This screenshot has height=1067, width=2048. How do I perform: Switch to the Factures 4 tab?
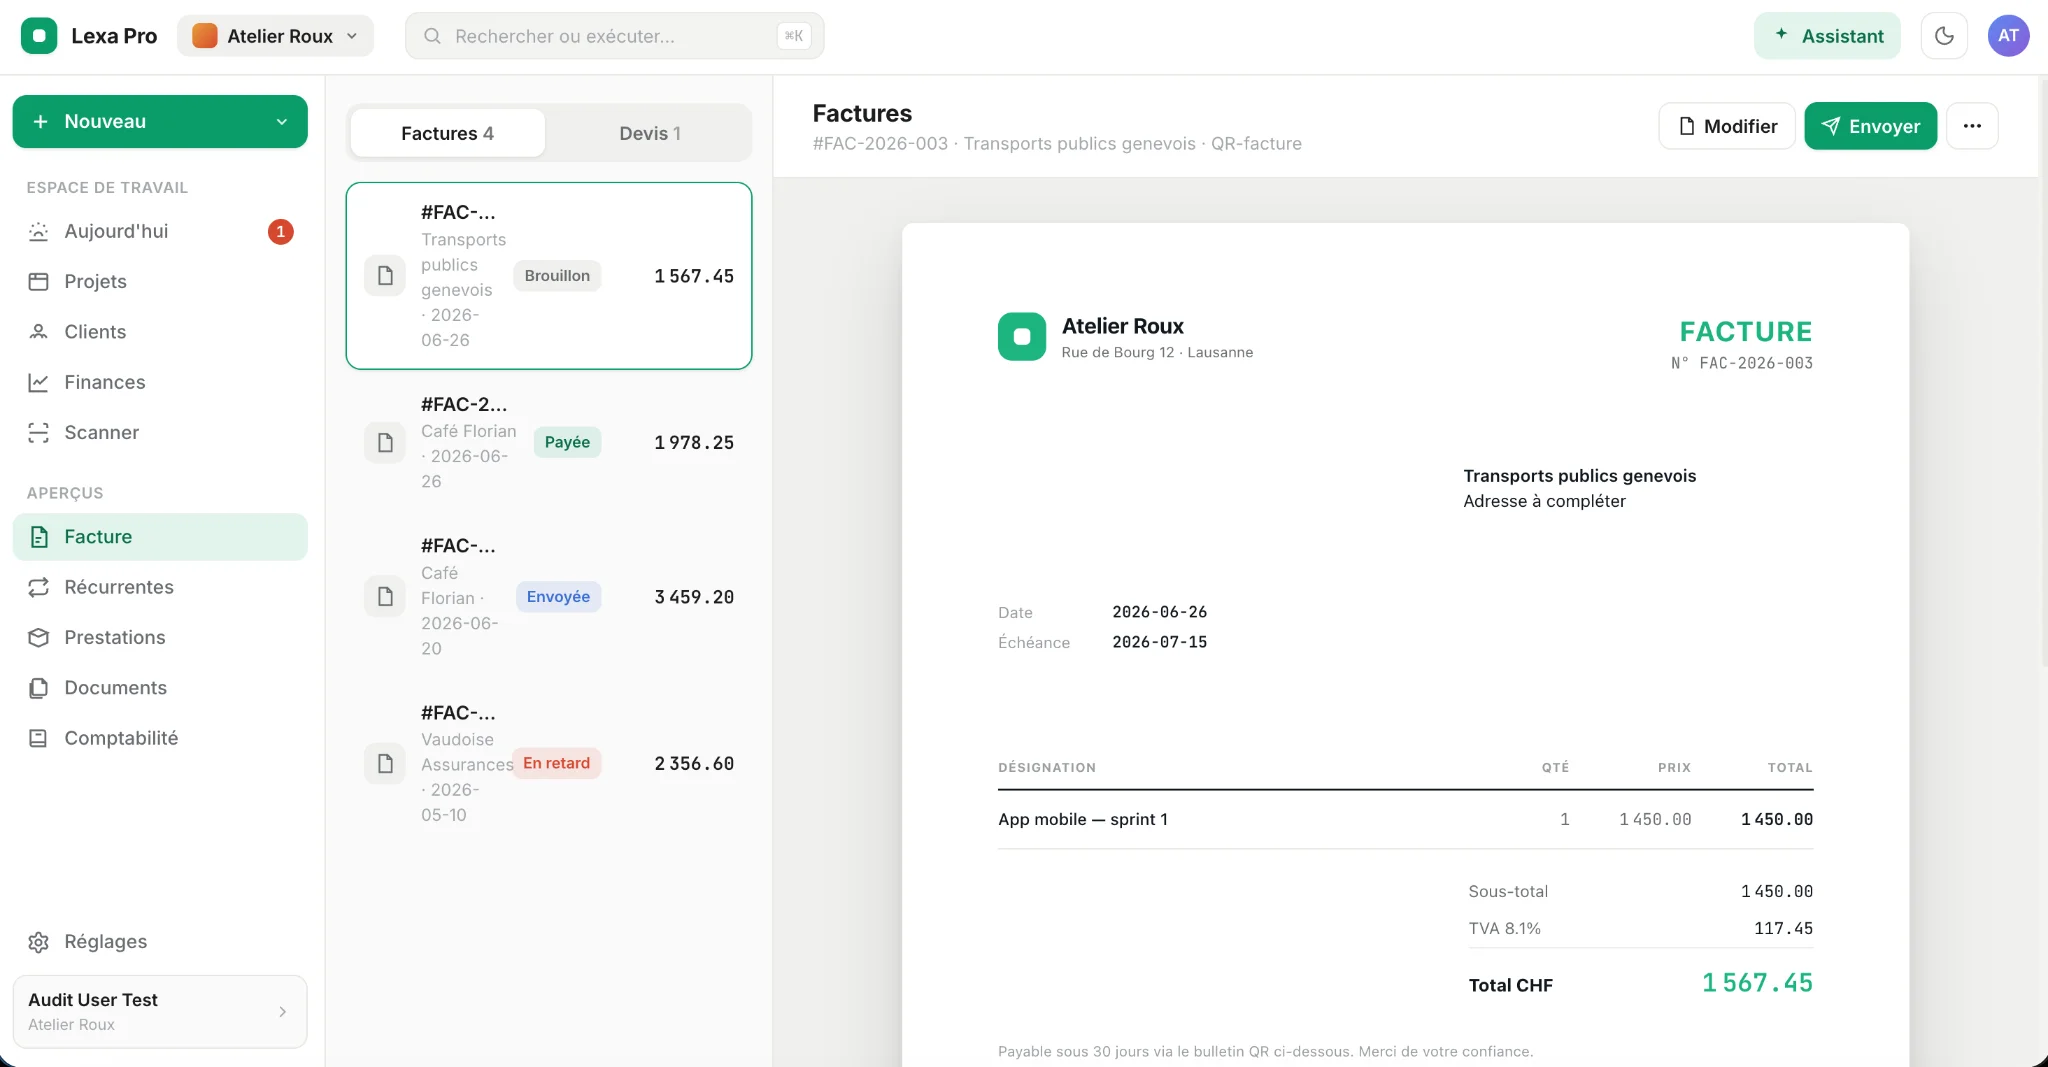(x=447, y=133)
